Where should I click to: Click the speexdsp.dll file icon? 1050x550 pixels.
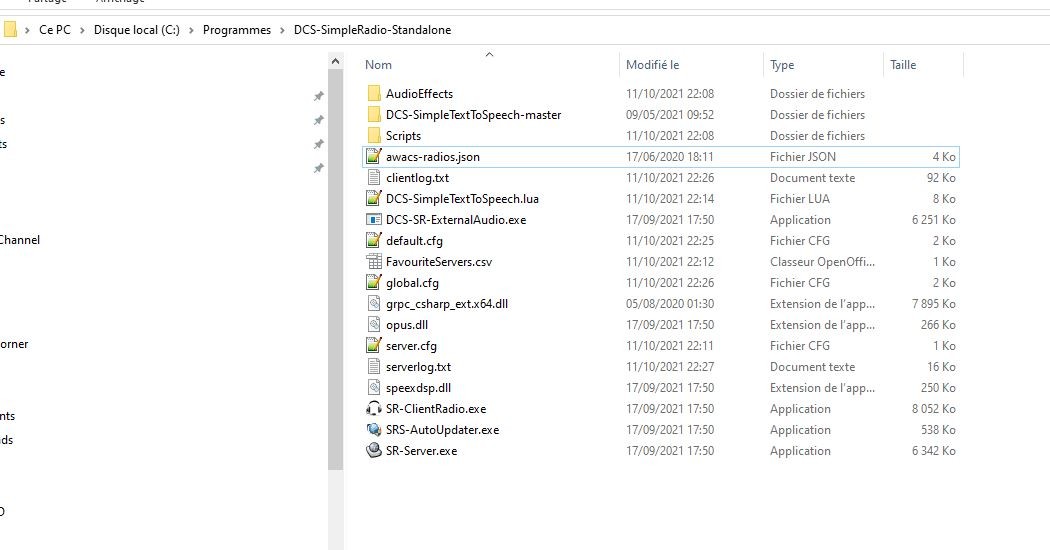pyautogui.click(x=374, y=388)
